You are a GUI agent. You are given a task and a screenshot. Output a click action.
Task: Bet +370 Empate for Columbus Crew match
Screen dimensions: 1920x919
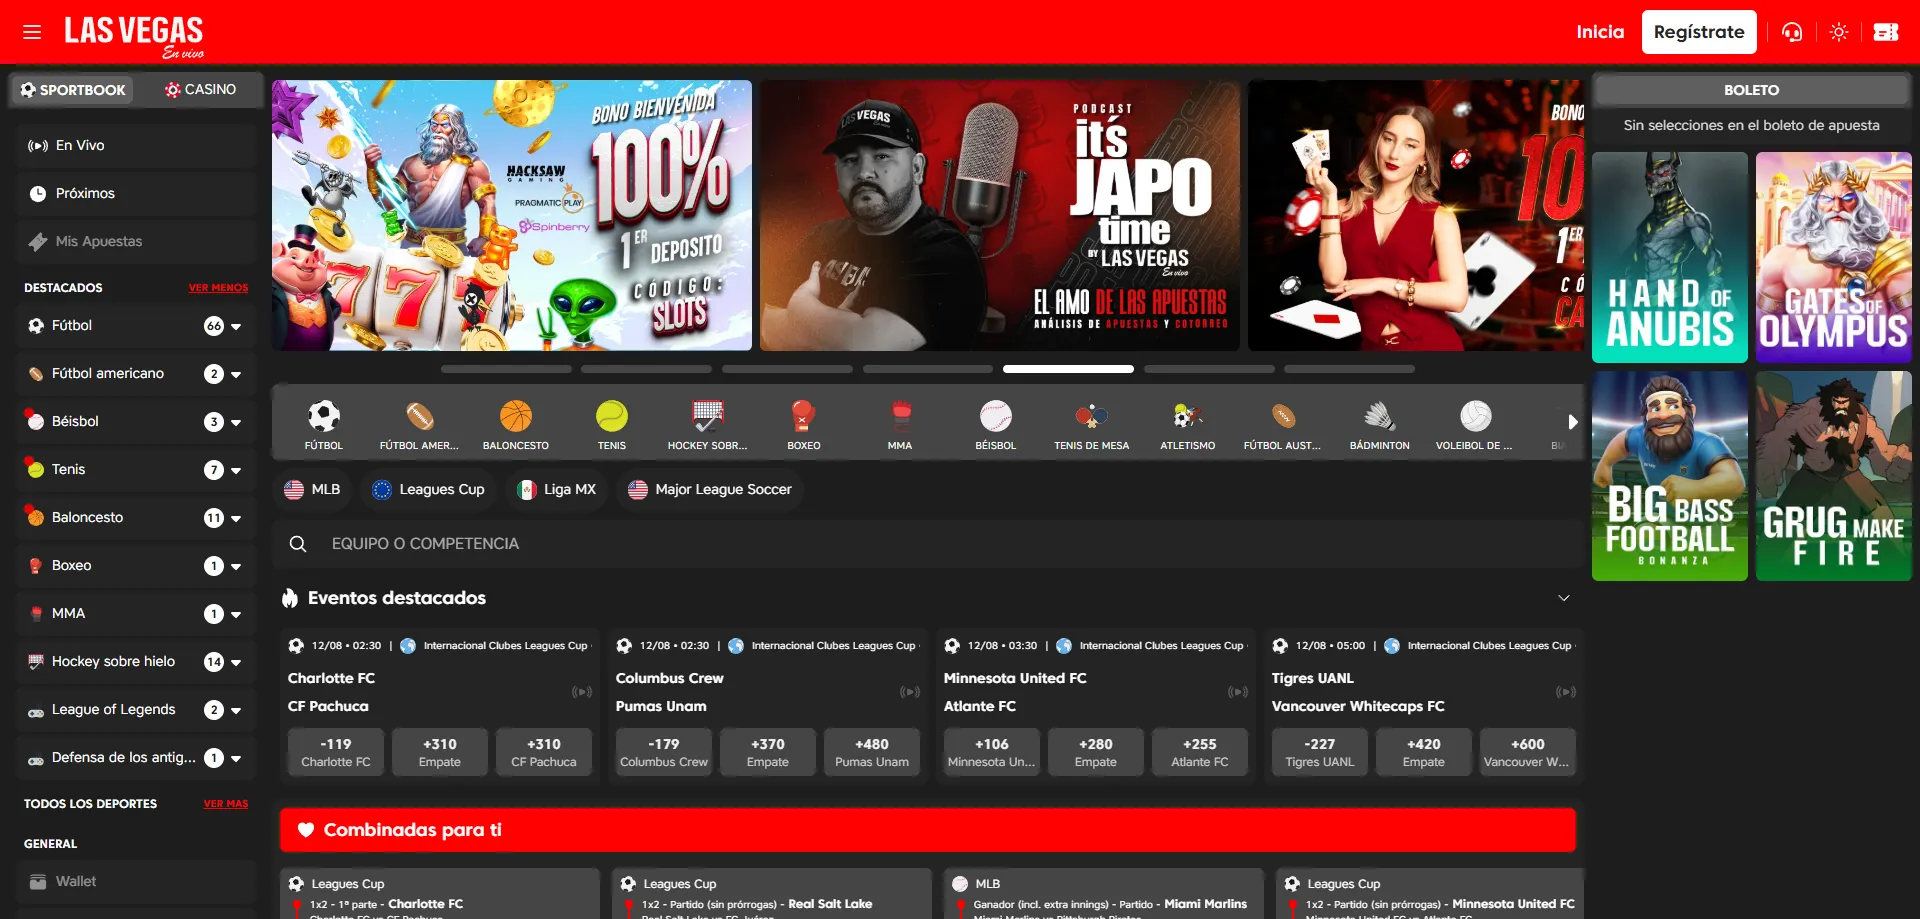click(x=768, y=752)
